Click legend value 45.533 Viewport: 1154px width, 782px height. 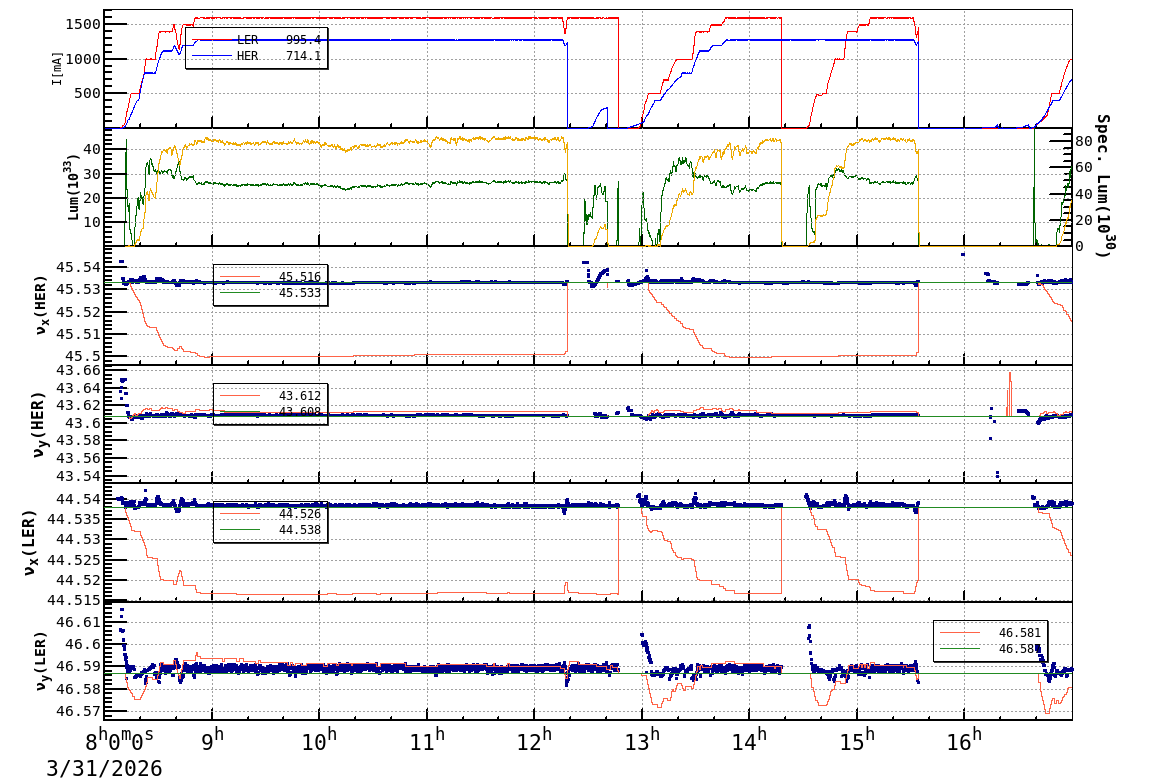point(300,293)
